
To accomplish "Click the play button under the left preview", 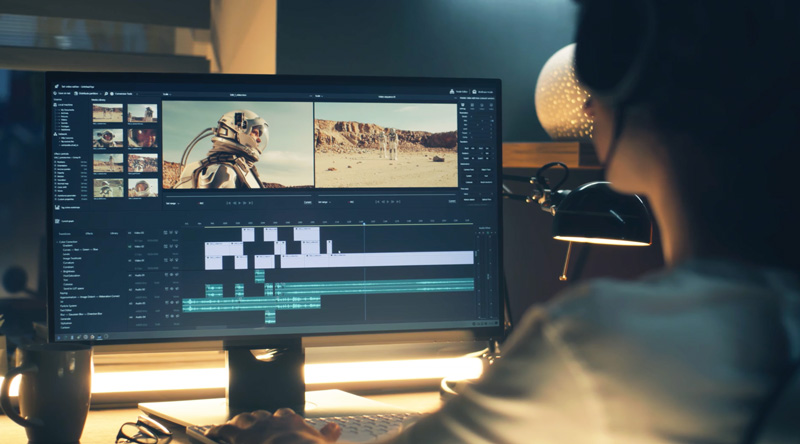I will pyautogui.click(x=238, y=202).
